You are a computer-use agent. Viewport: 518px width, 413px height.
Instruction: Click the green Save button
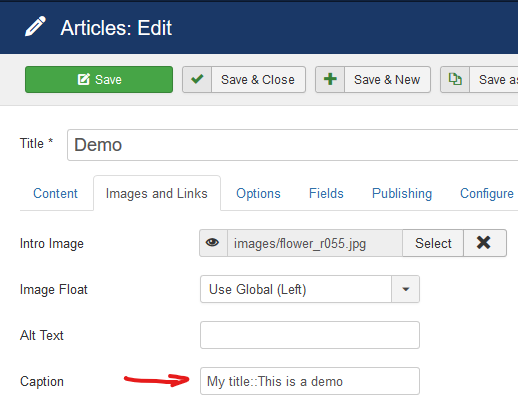[x=99, y=79]
